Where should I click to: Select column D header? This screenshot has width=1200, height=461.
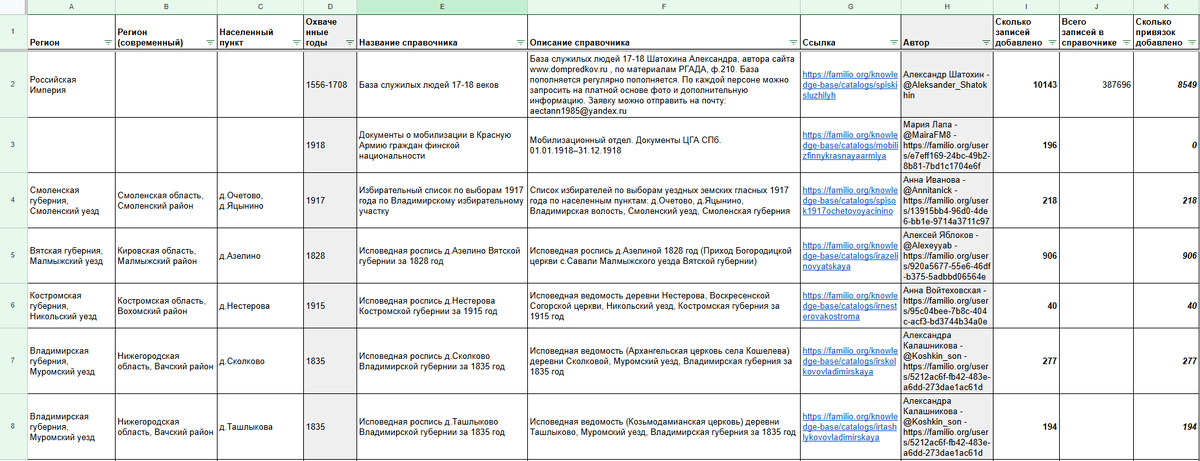328,6
